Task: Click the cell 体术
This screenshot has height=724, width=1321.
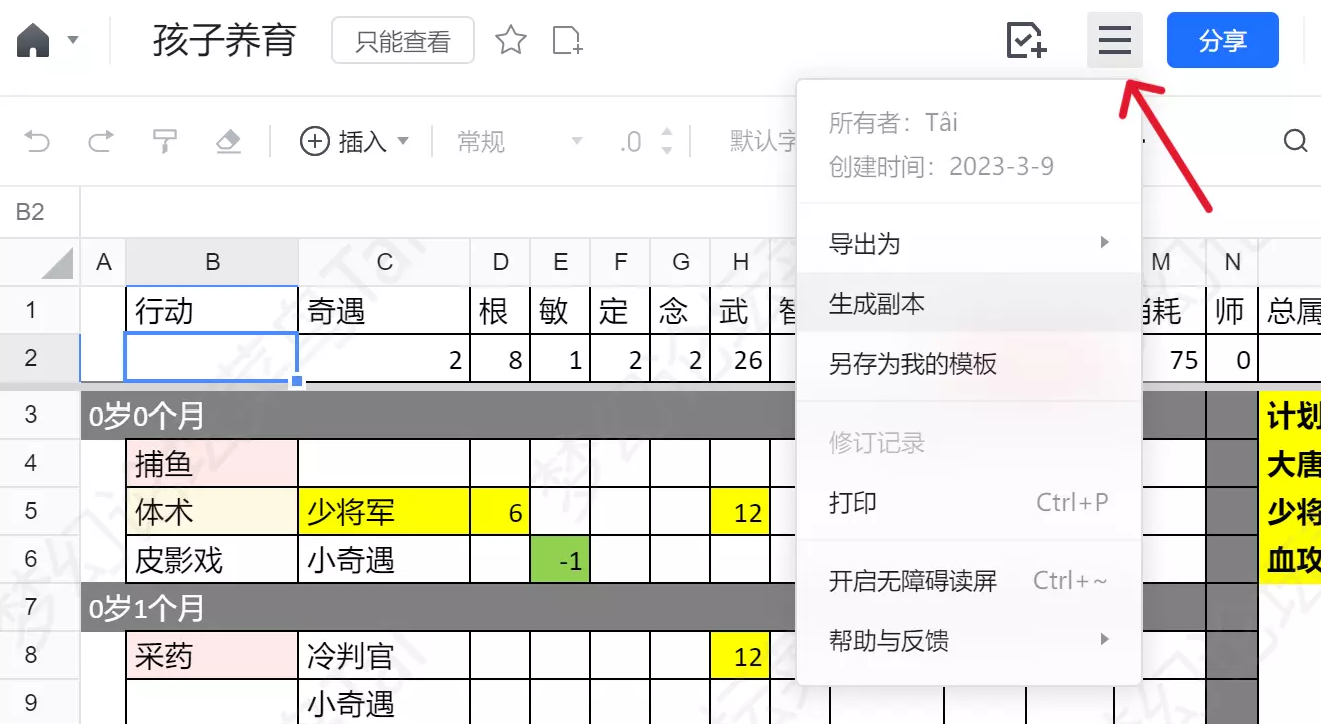Action: pyautogui.click(x=212, y=512)
